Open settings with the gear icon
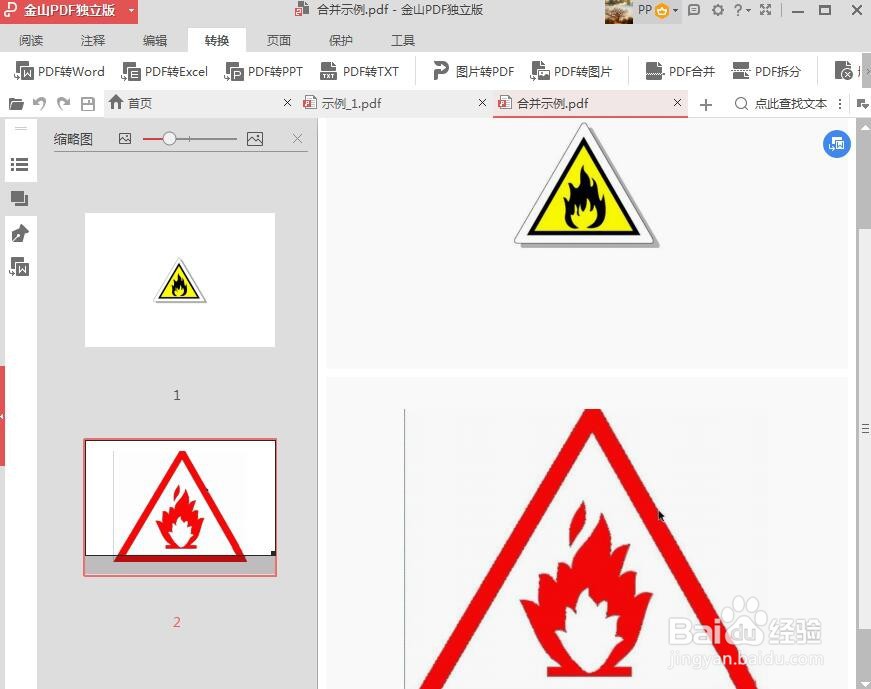Viewport: 871px width, 689px height. pos(718,10)
